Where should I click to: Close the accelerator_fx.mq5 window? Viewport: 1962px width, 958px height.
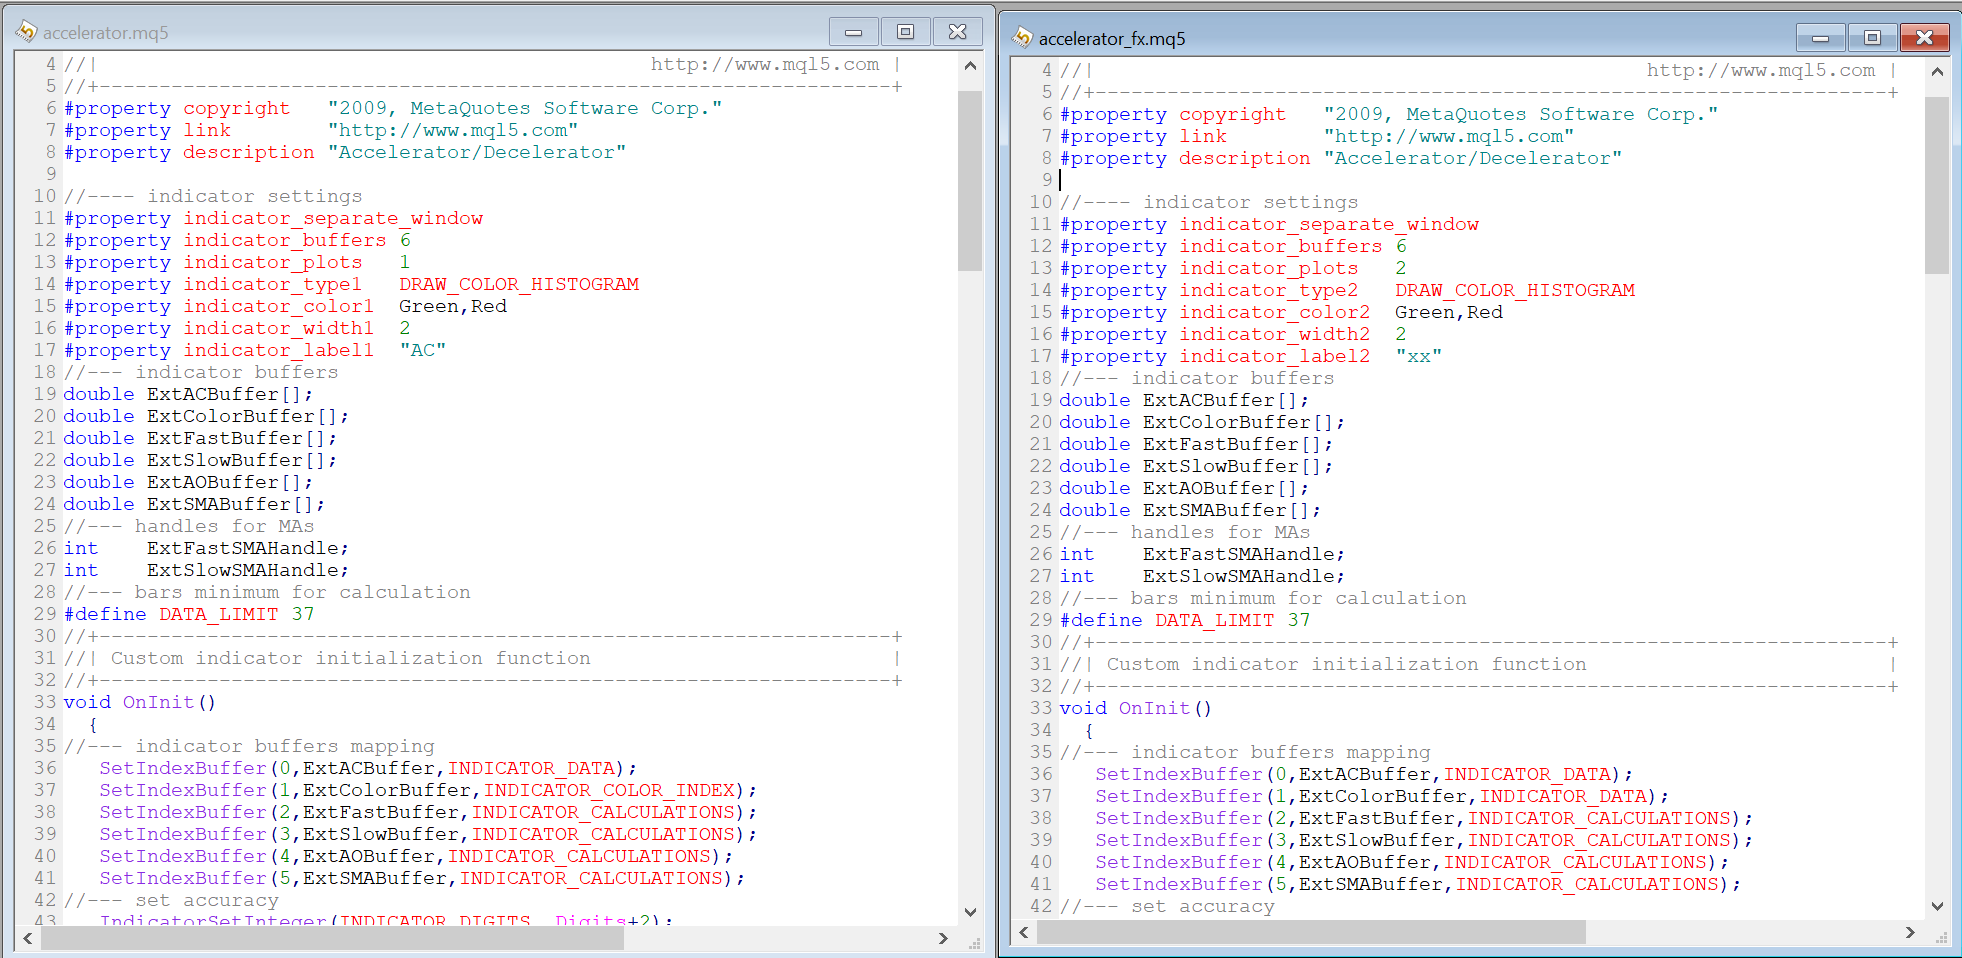1924,38
